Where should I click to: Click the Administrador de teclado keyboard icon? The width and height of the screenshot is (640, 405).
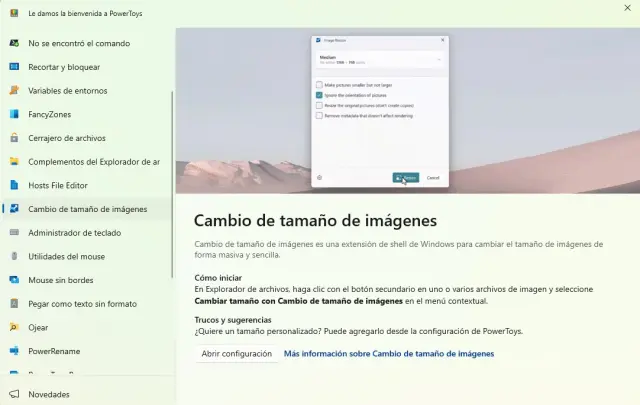14,233
